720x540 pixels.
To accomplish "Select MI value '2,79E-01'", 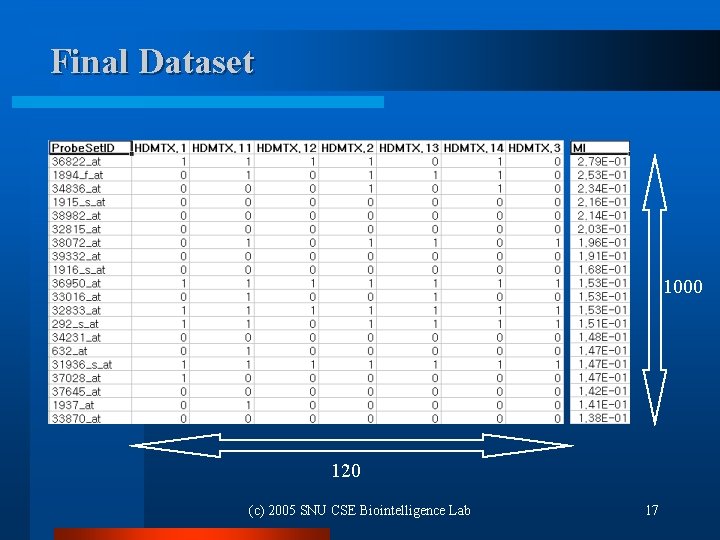I will (600, 162).
